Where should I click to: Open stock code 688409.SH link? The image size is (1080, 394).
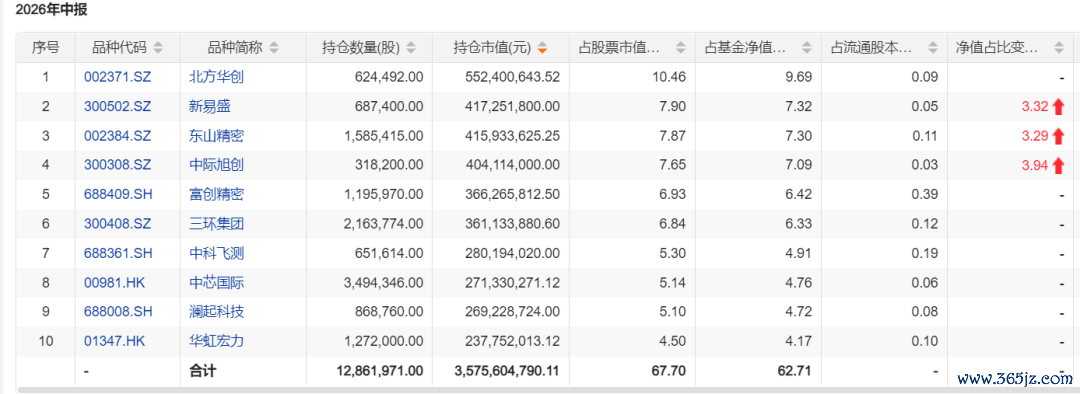[118, 195]
